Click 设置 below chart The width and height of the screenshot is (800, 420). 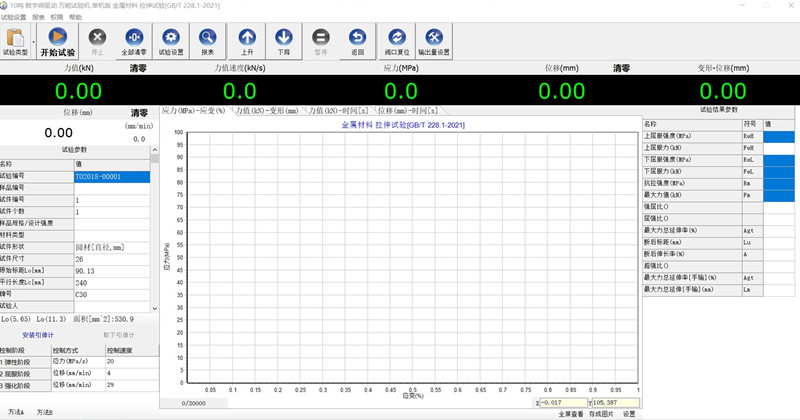tap(629, 414)
